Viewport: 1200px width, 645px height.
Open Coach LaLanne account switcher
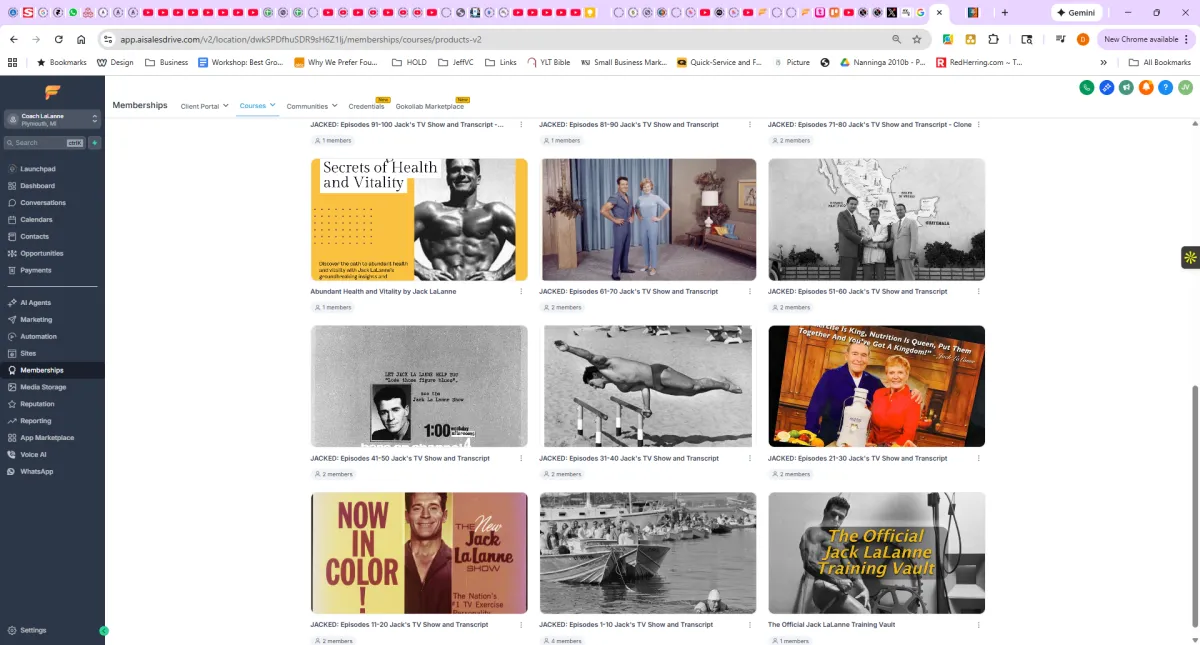tap(52, 119)
